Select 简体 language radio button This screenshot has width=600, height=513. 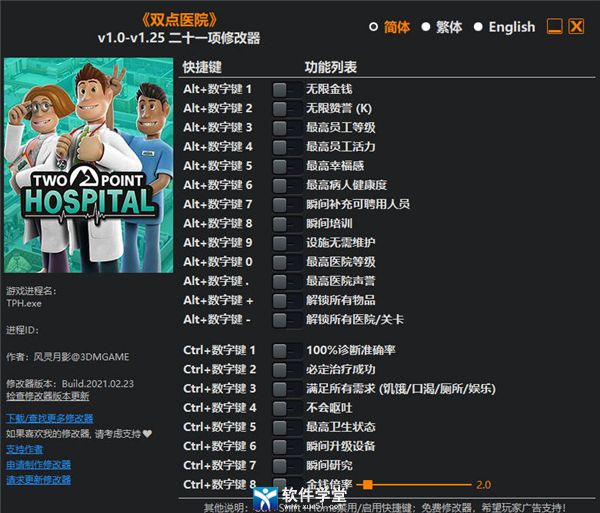click(373, 27)
